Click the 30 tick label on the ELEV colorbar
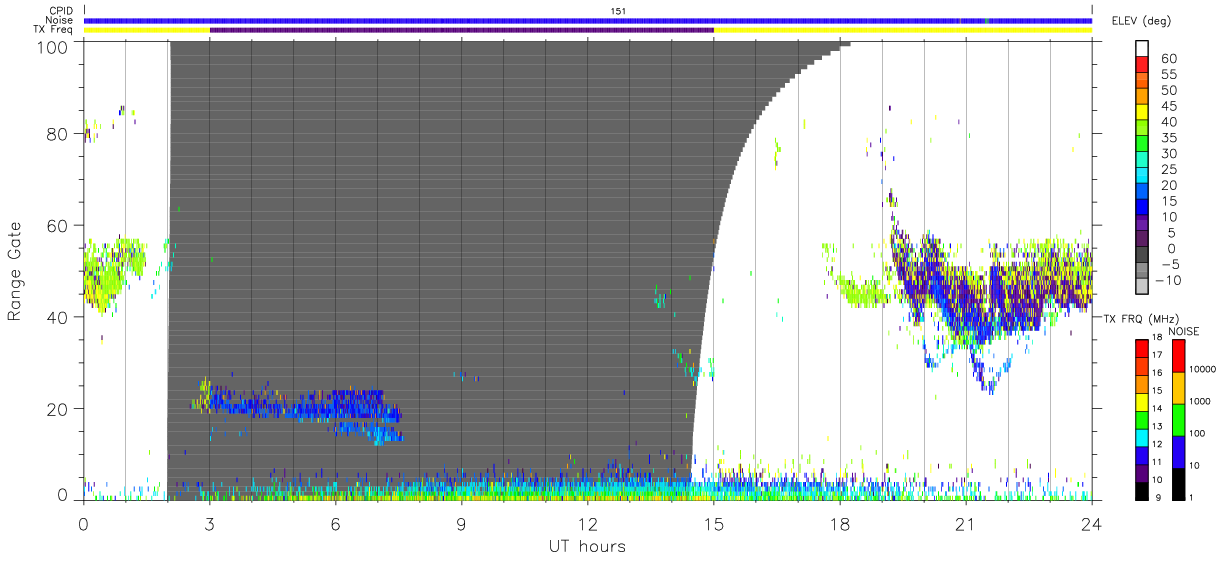1228x567 pixels. click(1167, 153)
